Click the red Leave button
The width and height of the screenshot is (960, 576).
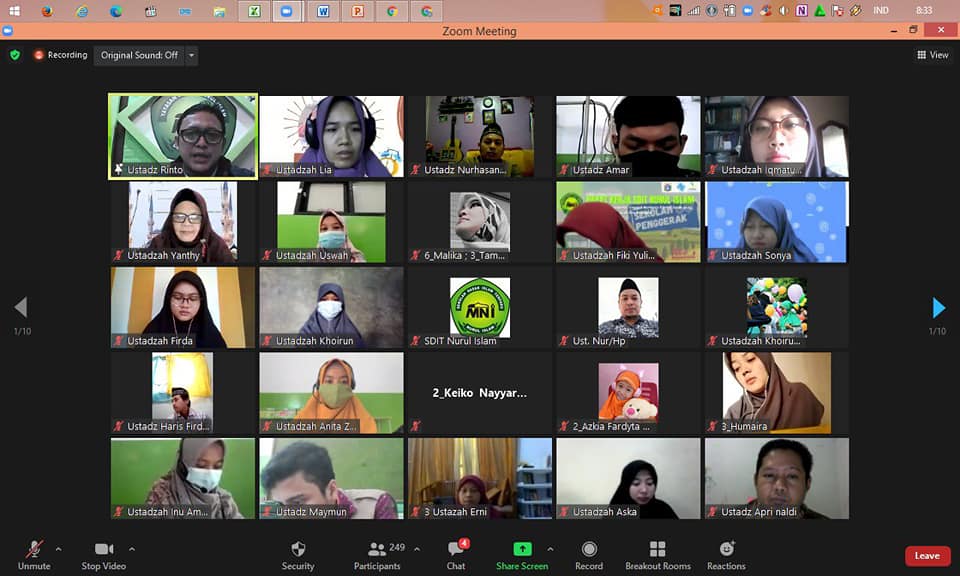[926, 556]
